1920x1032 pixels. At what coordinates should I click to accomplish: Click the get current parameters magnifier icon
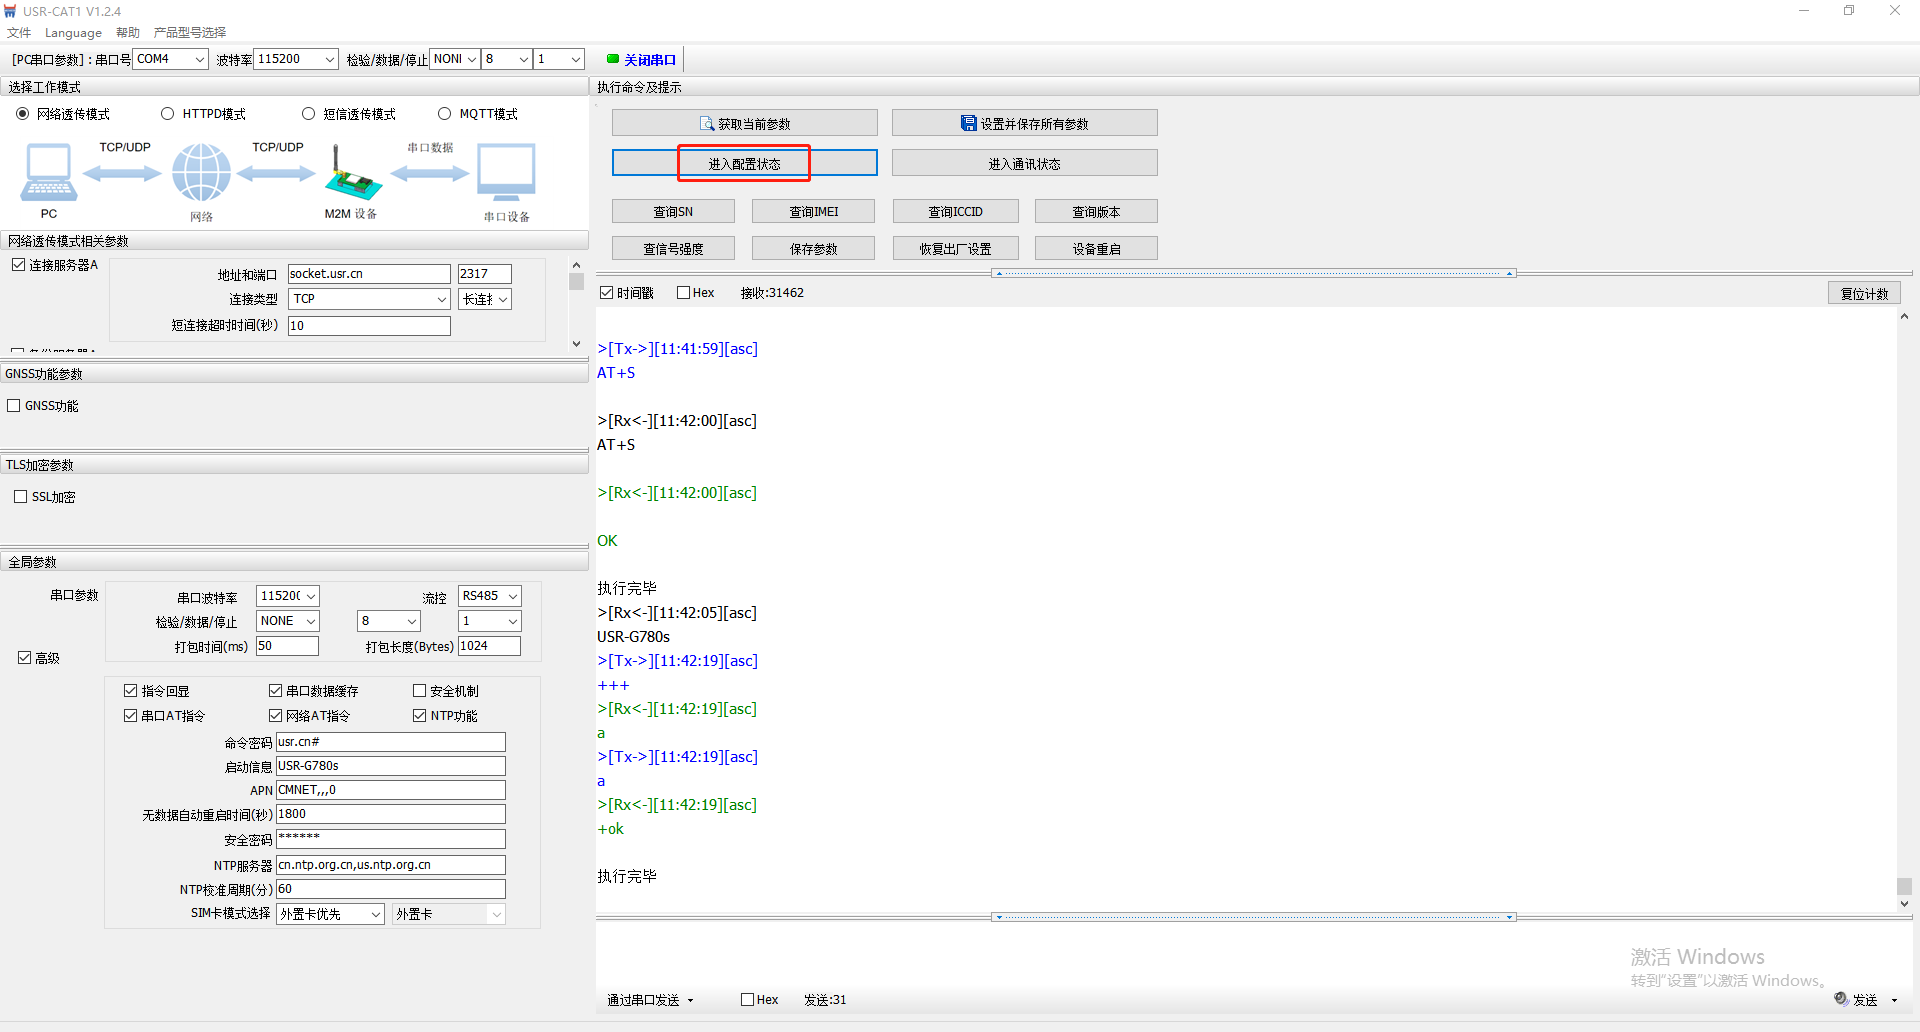pos(707,124)
